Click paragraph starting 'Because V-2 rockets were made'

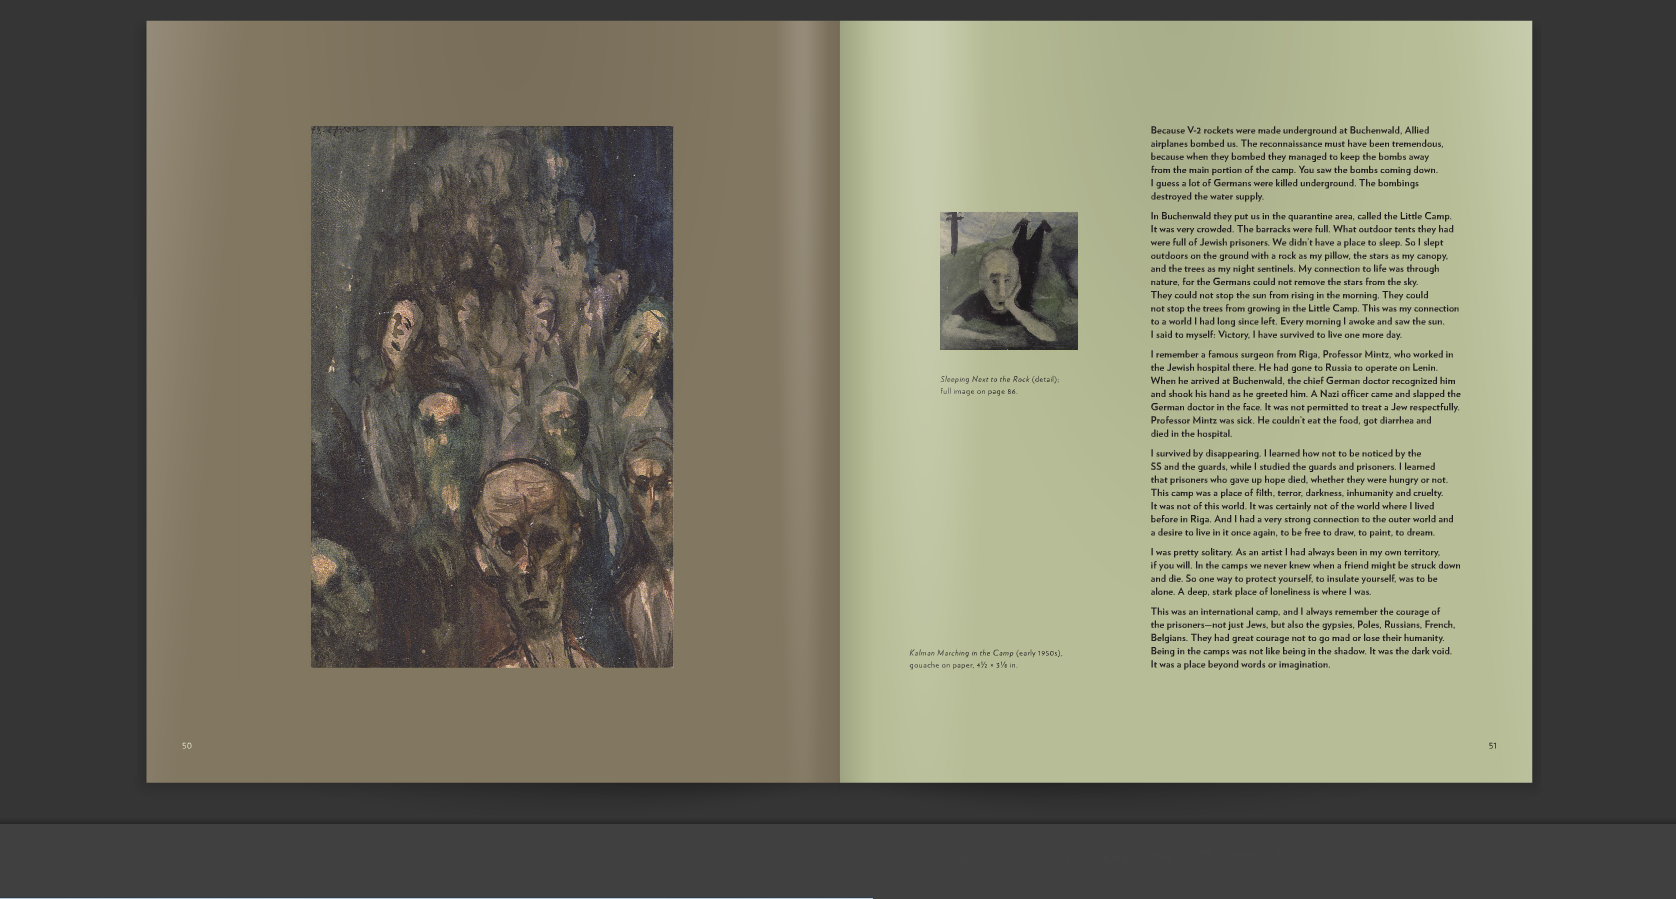coord(1297,163)
